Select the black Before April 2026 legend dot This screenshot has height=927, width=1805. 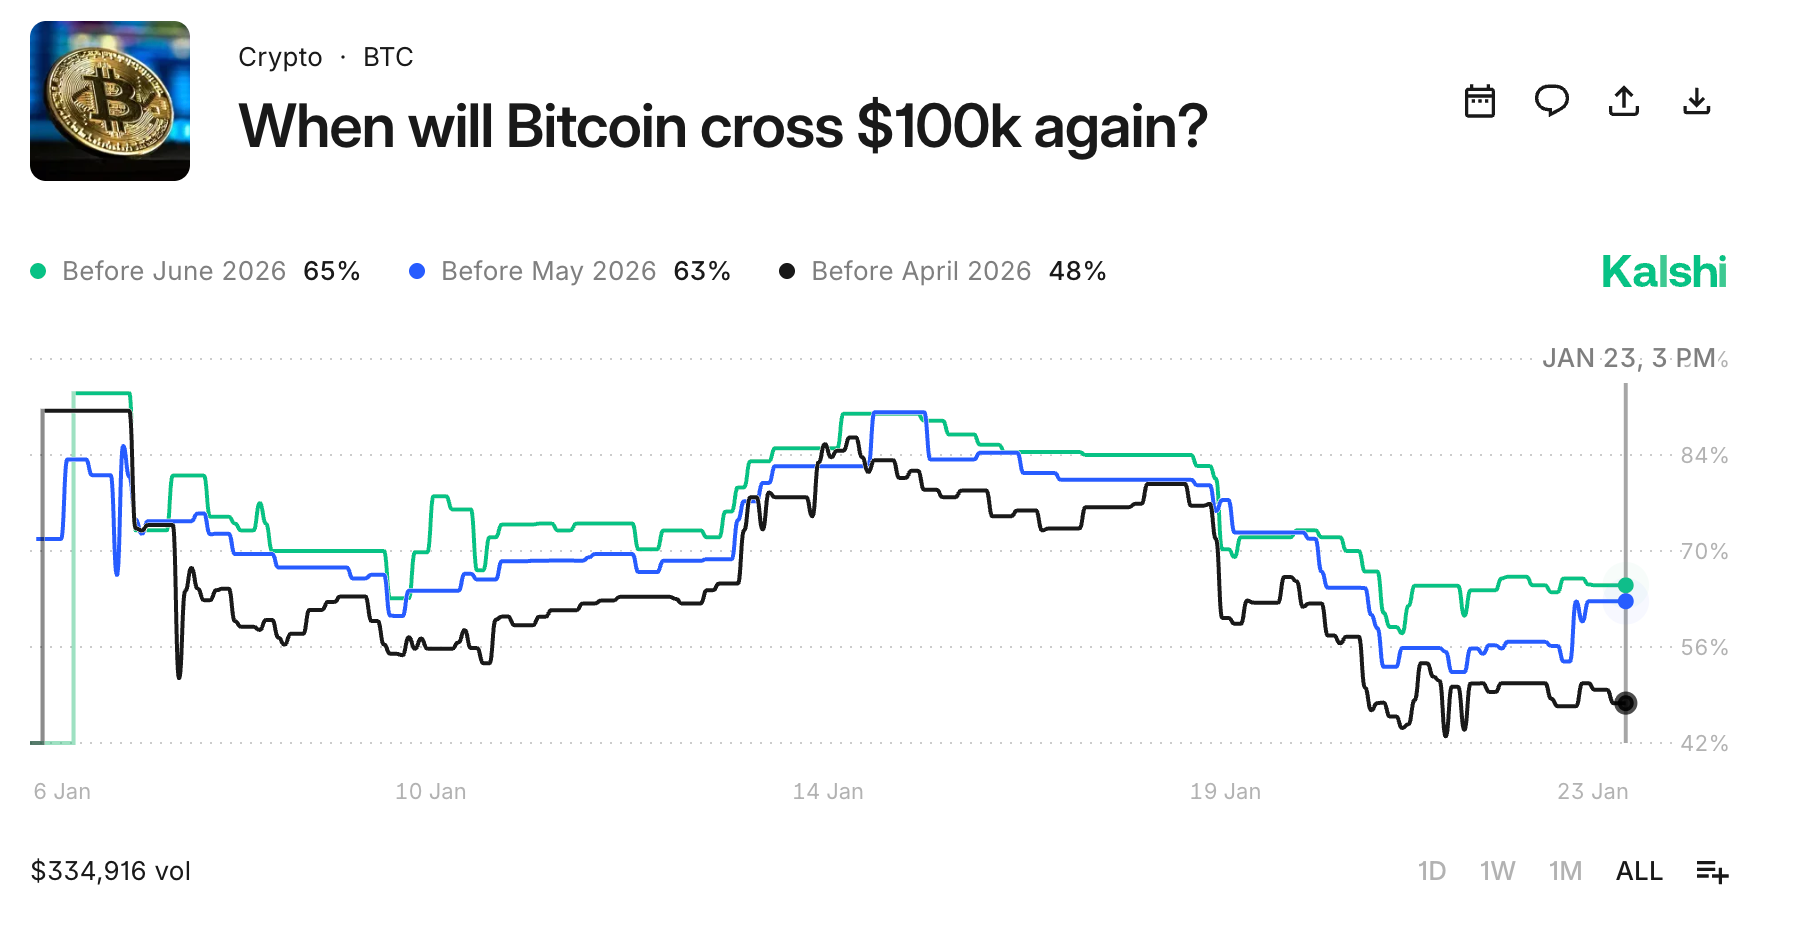[x=788, y=270]
